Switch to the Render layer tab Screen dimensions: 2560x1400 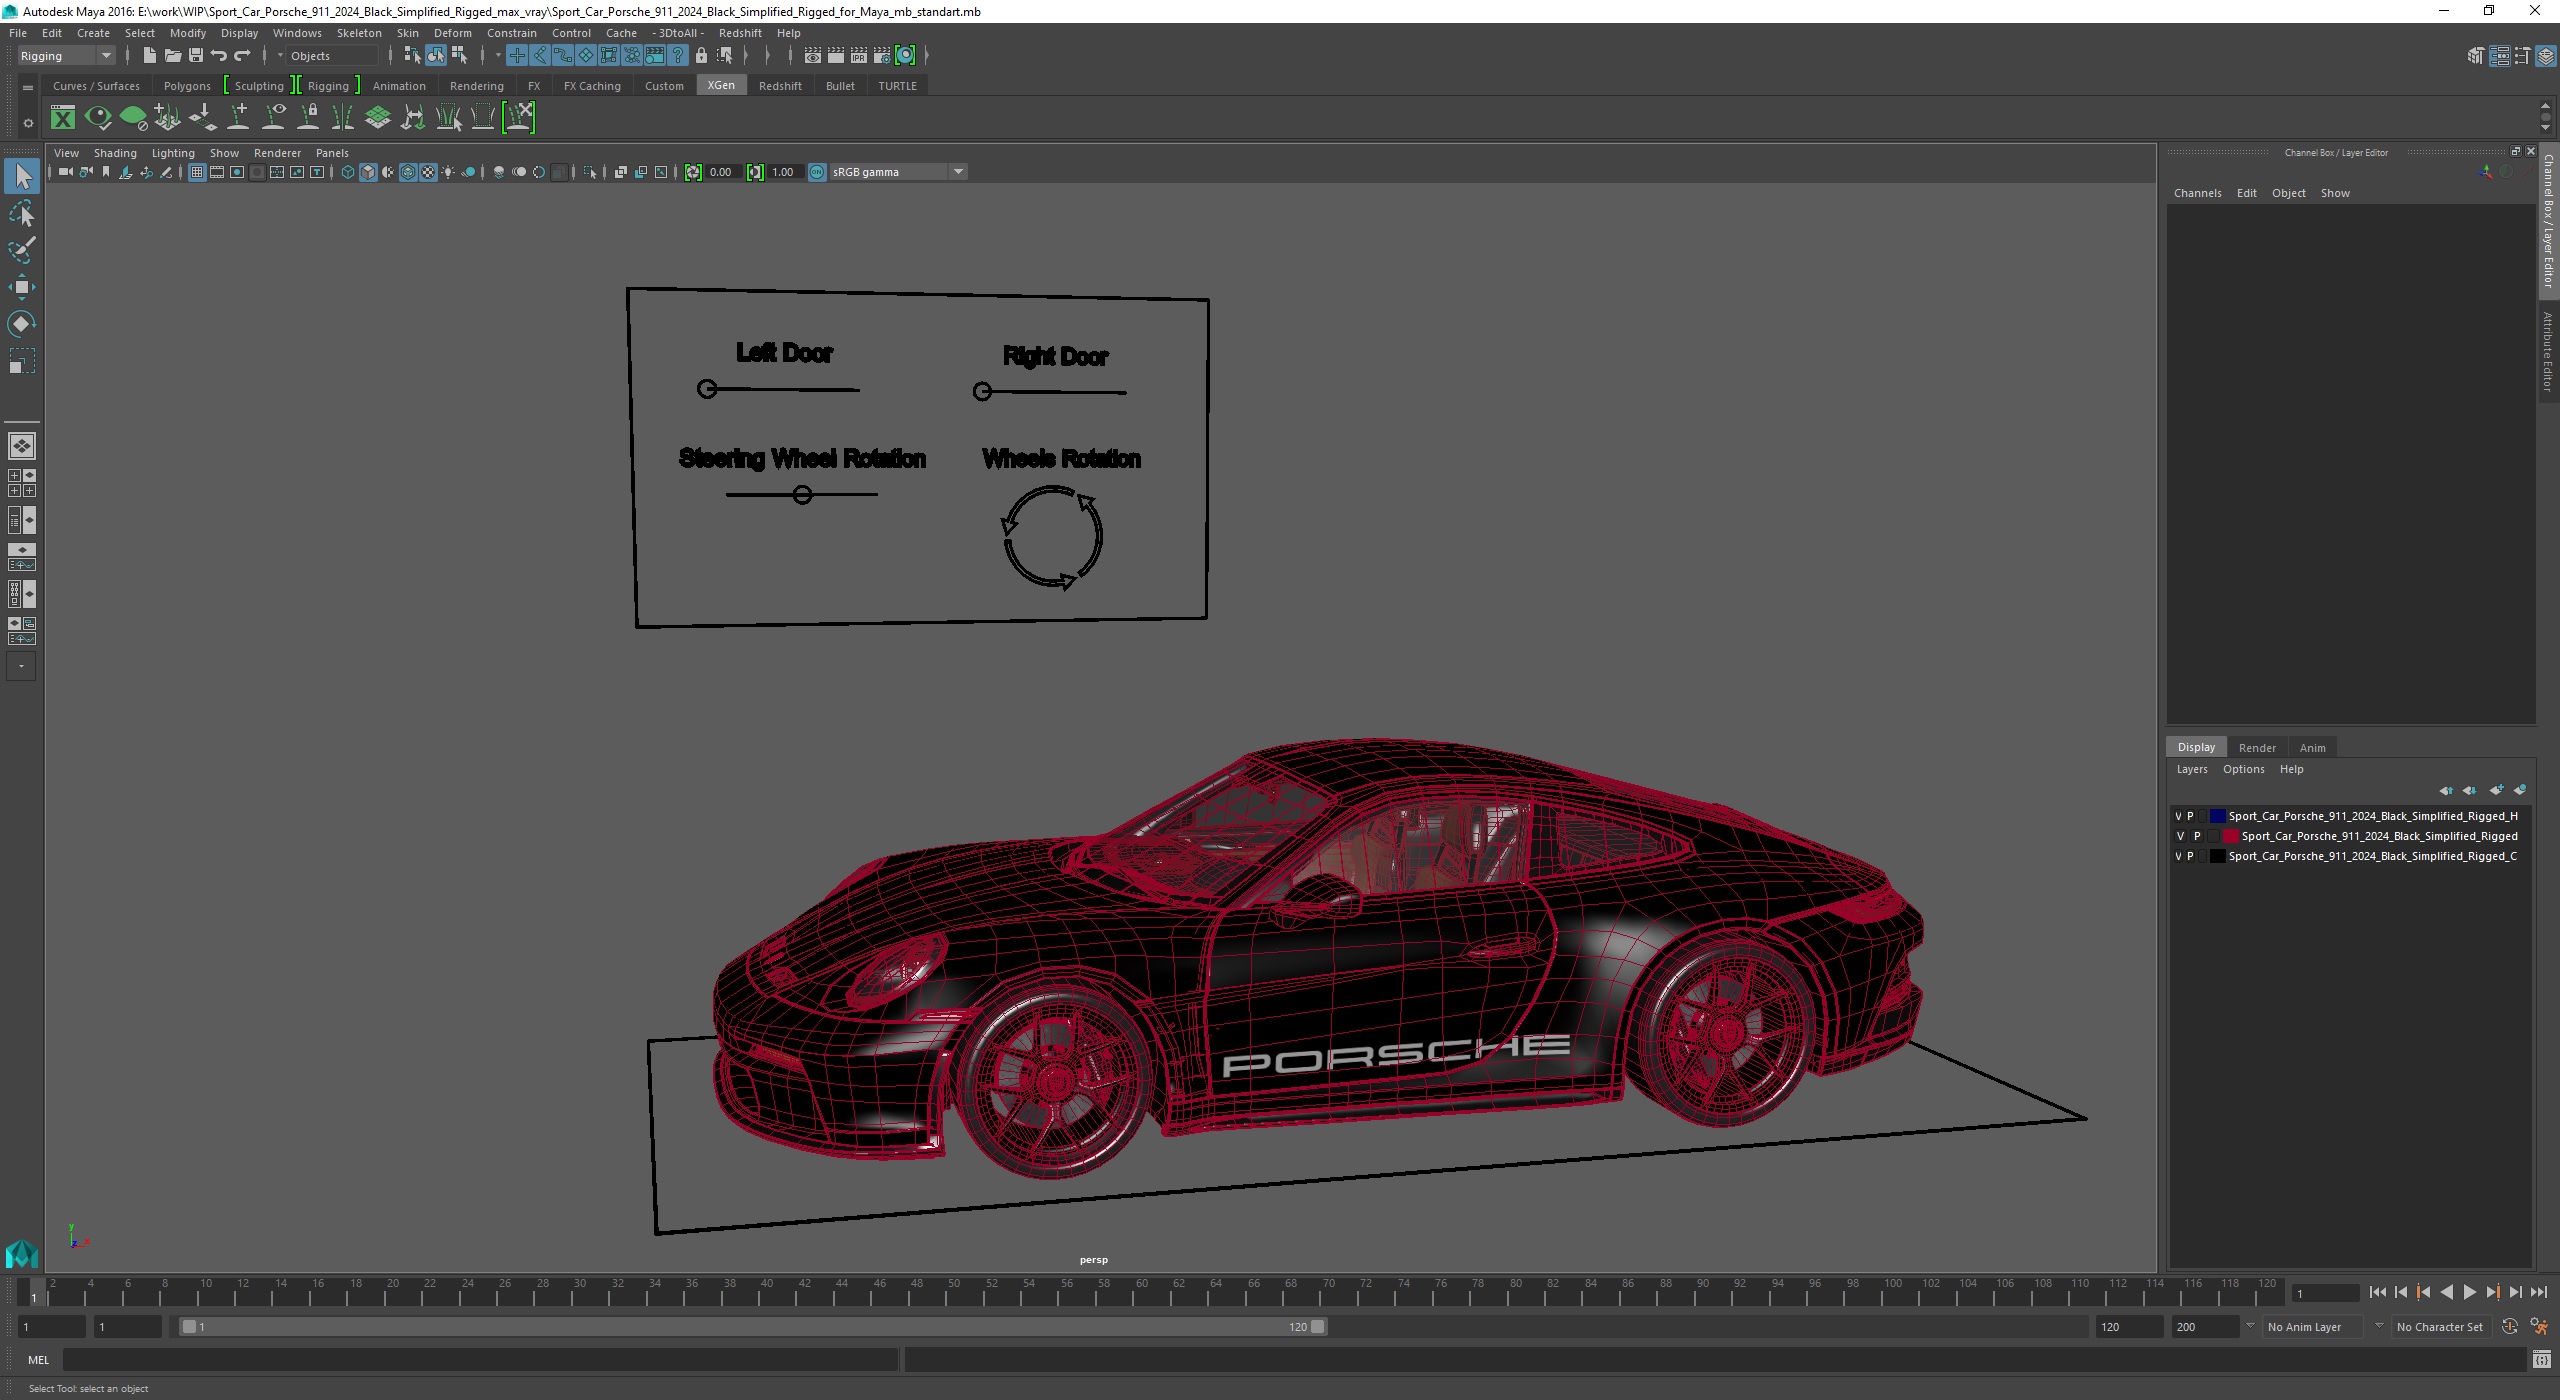[x=2257, y=748]
